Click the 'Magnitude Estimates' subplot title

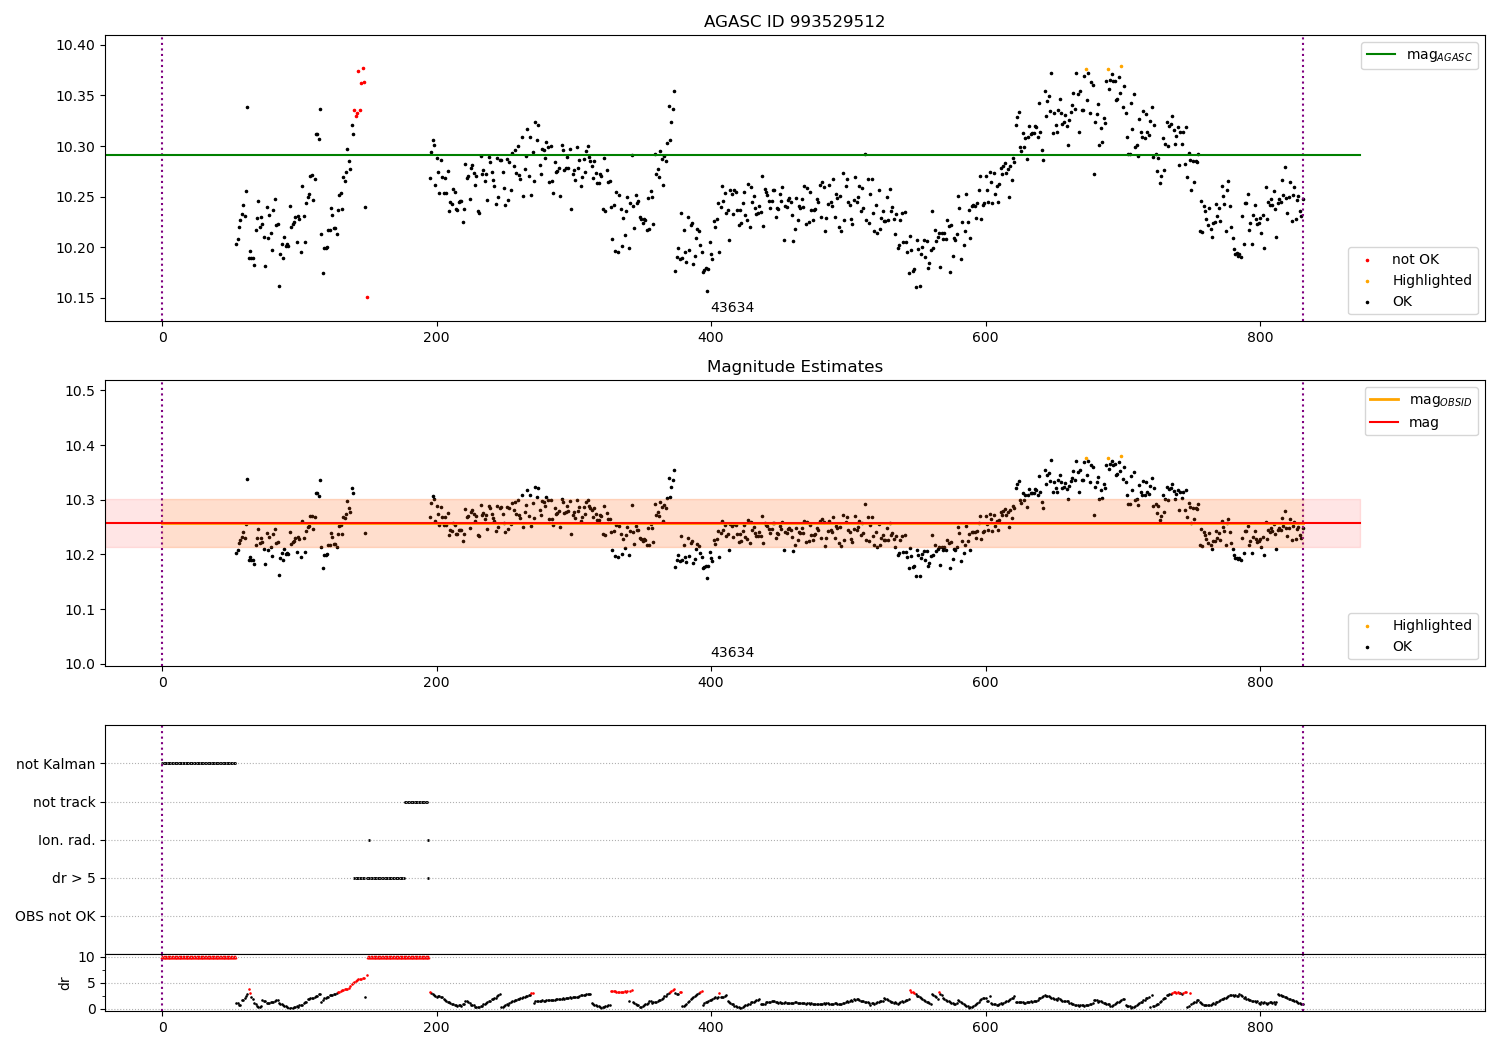point(794,367)
